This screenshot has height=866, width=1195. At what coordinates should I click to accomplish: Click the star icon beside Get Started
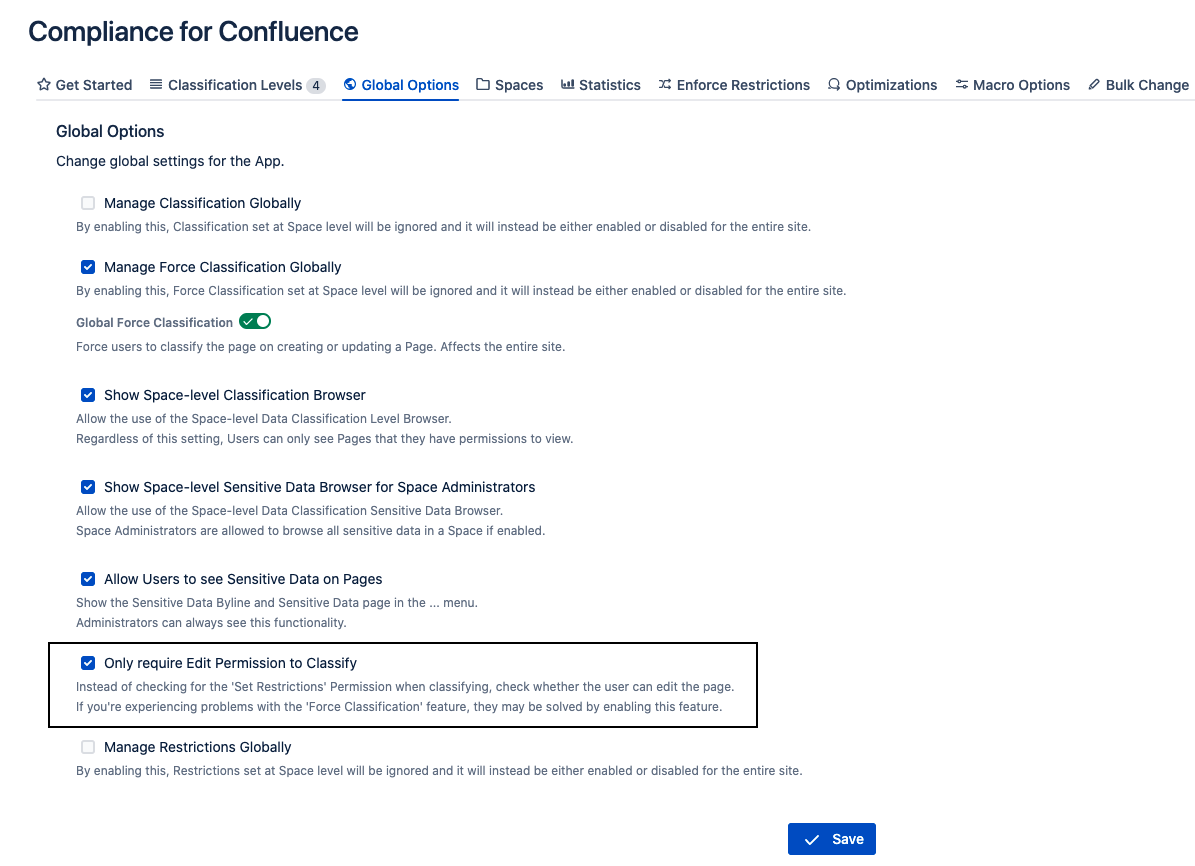pos(43,85)
